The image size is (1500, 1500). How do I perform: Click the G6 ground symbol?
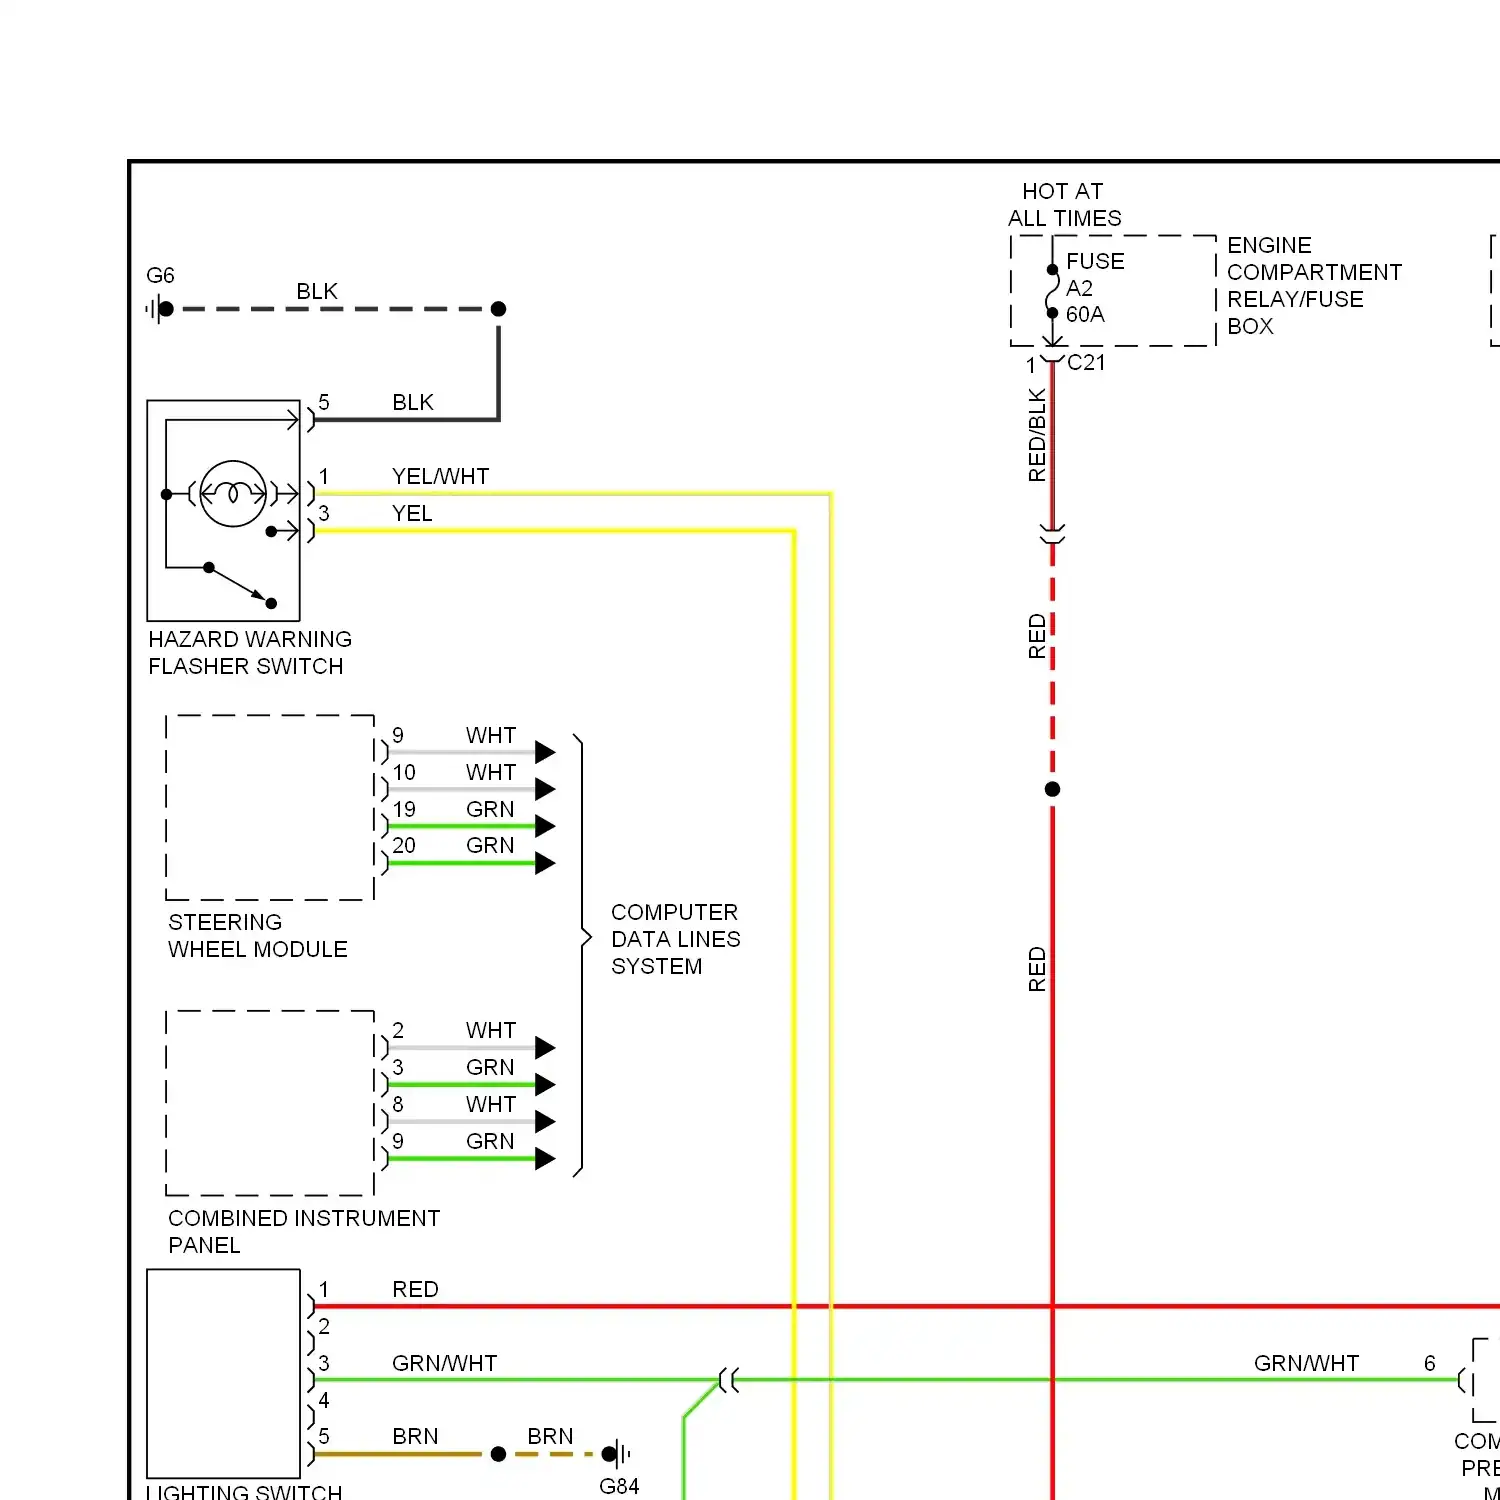coord(161,309)
